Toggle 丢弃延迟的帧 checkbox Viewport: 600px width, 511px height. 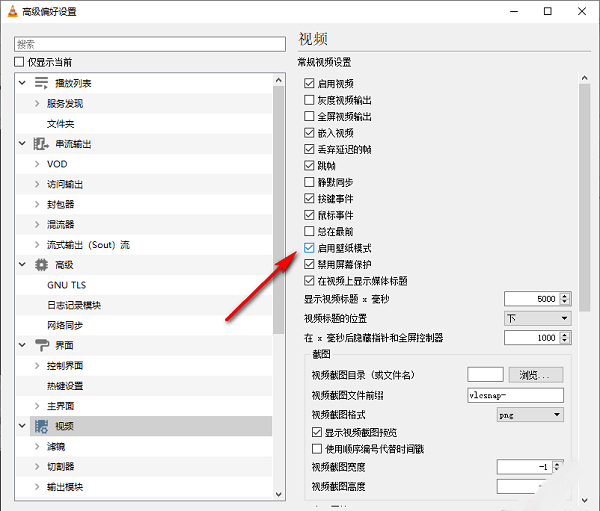click(309, 149)
